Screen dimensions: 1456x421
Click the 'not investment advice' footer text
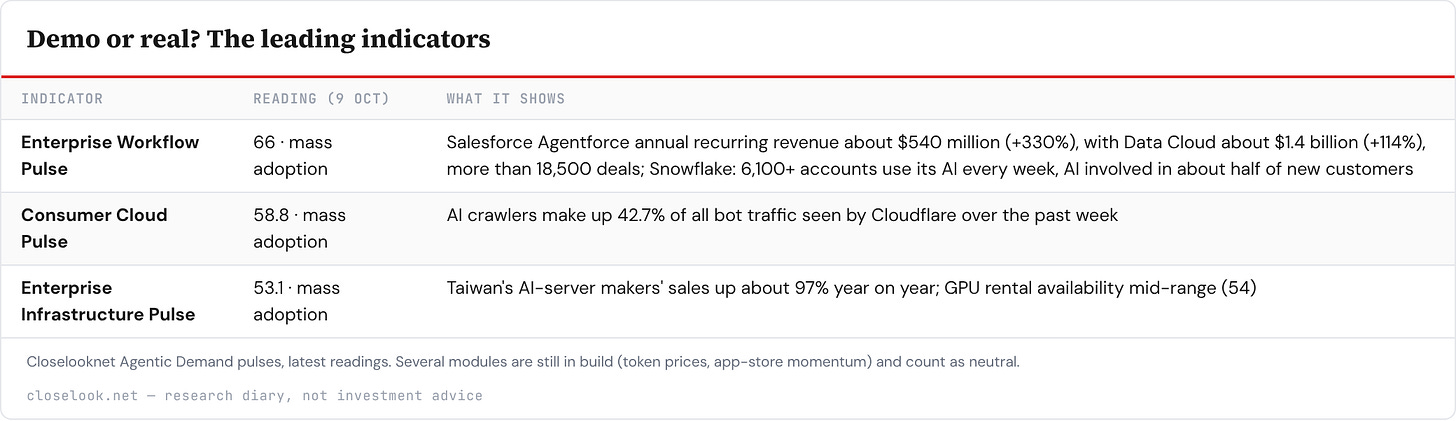(x=393, y=395)
